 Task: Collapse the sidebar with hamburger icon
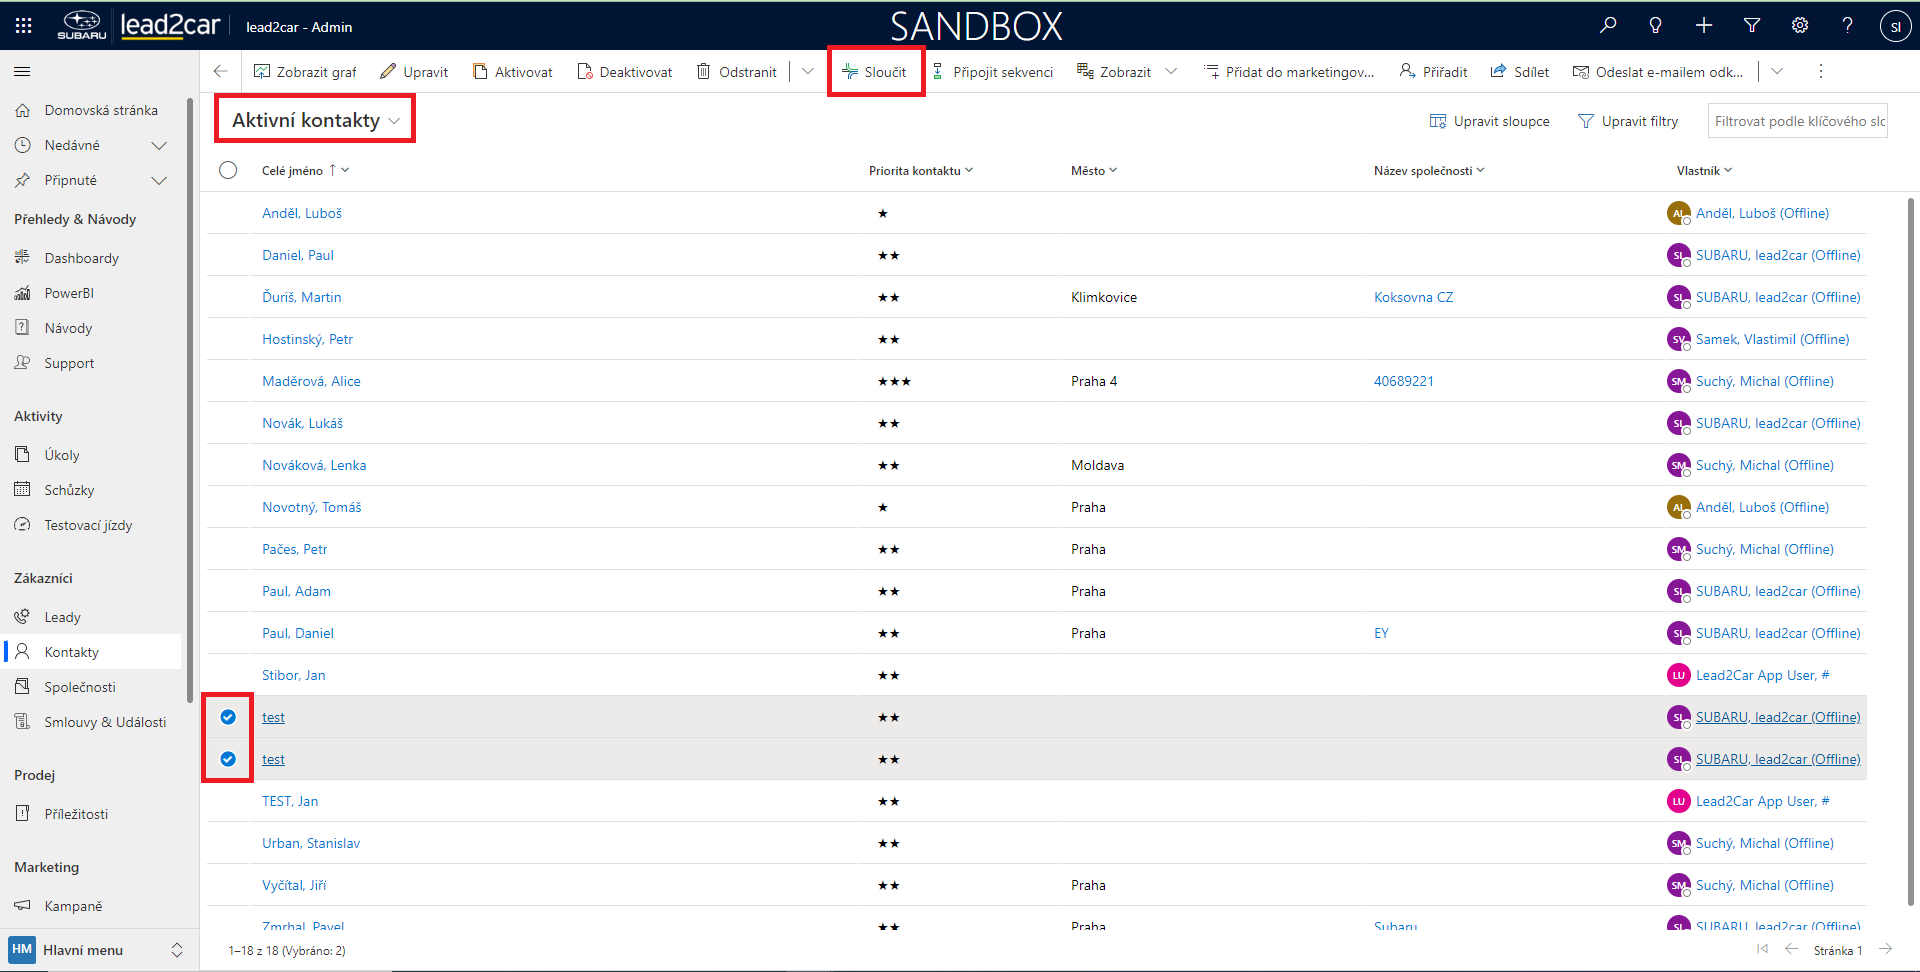(x=22, y=71)
